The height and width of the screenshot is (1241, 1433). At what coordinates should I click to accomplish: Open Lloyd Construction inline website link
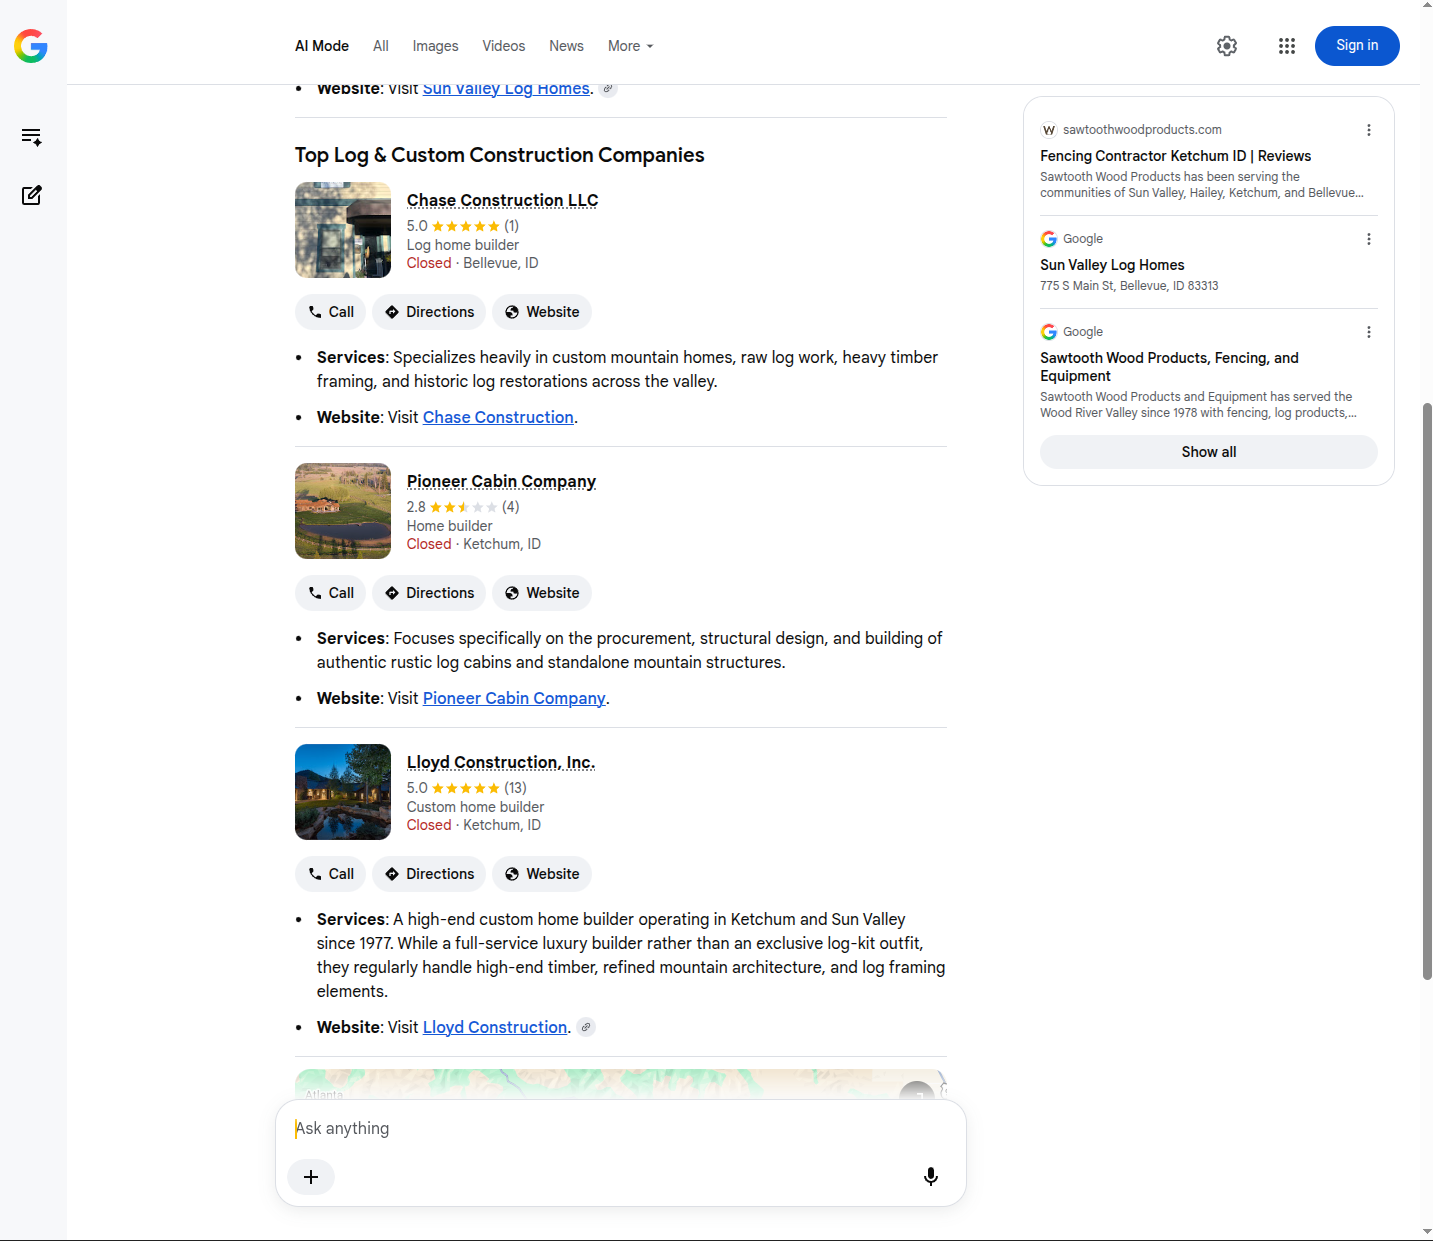point(495,1027)
